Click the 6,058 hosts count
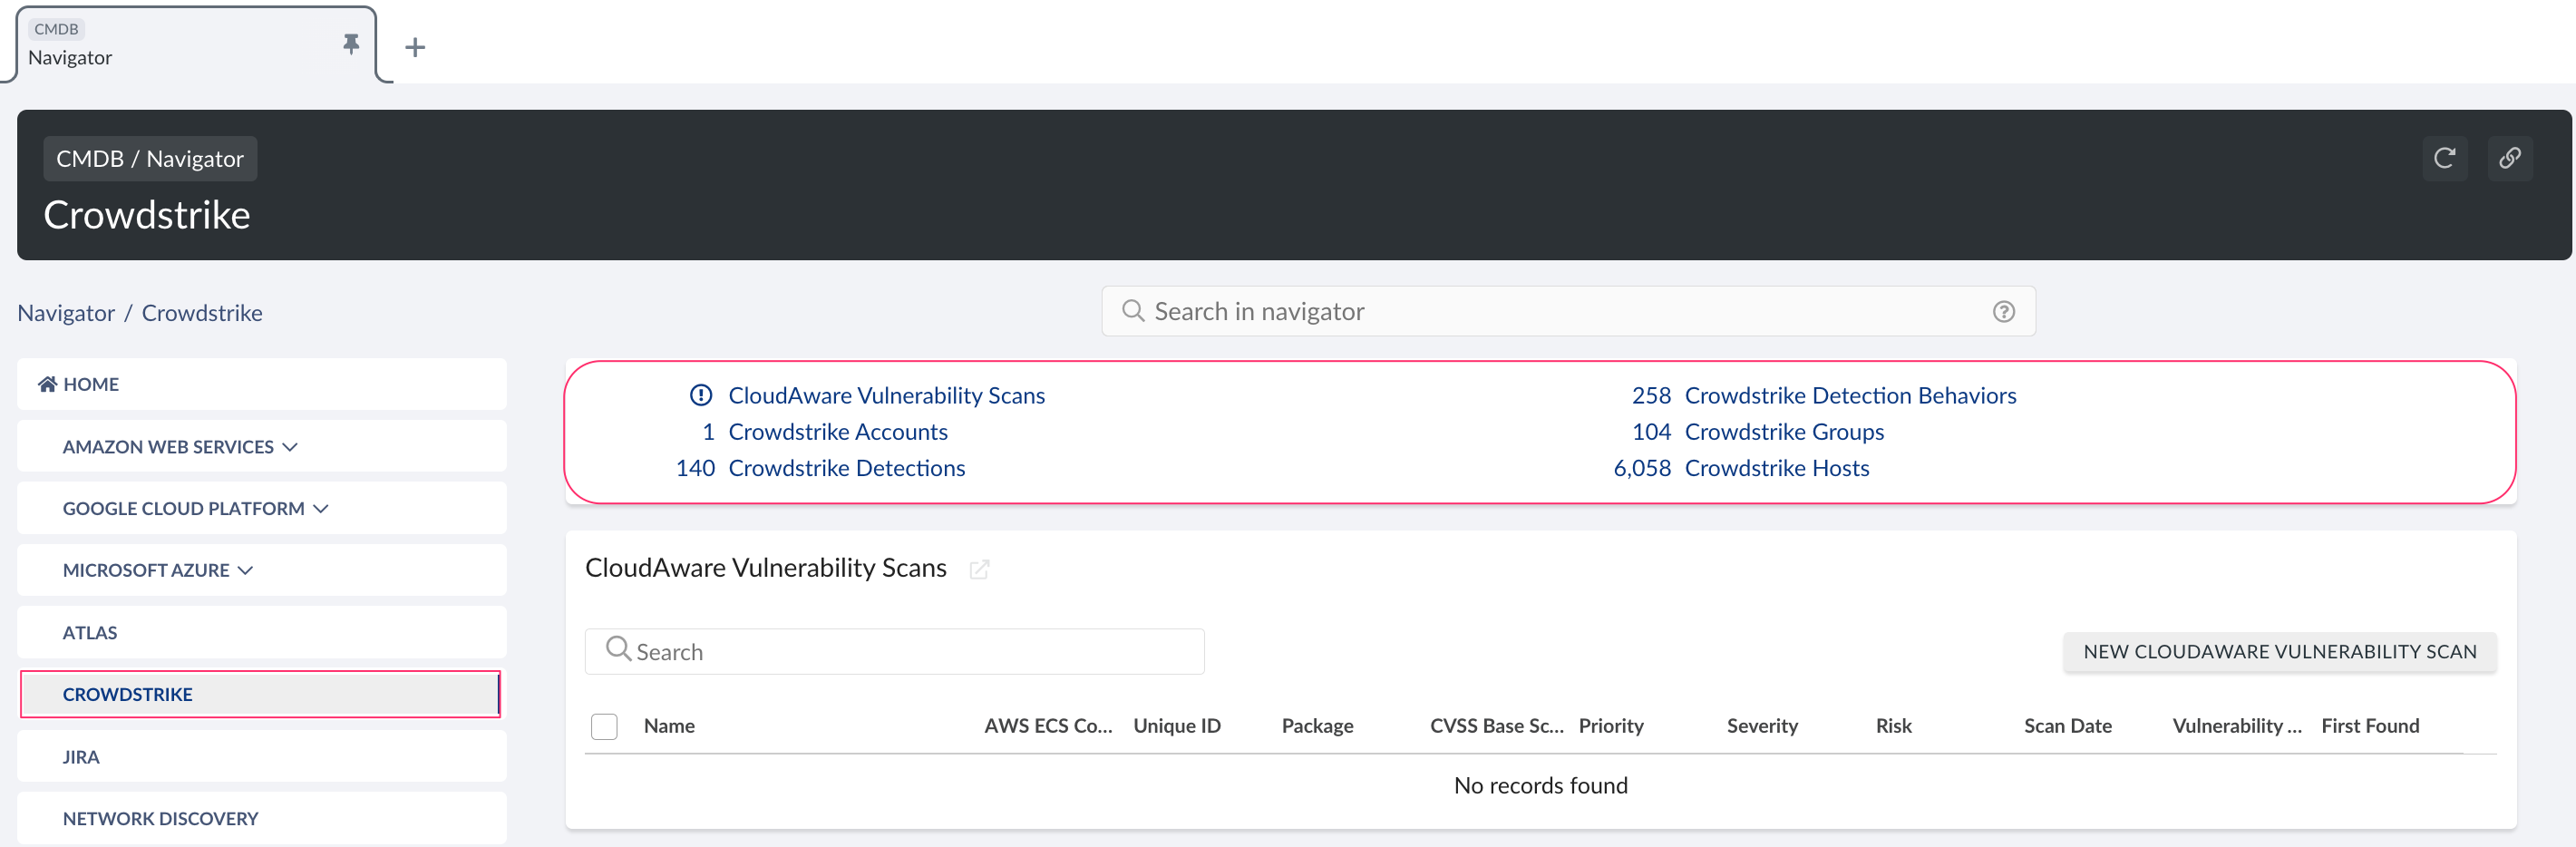The height and width of the screenshot is (847, 2576). coord(1642,468)
